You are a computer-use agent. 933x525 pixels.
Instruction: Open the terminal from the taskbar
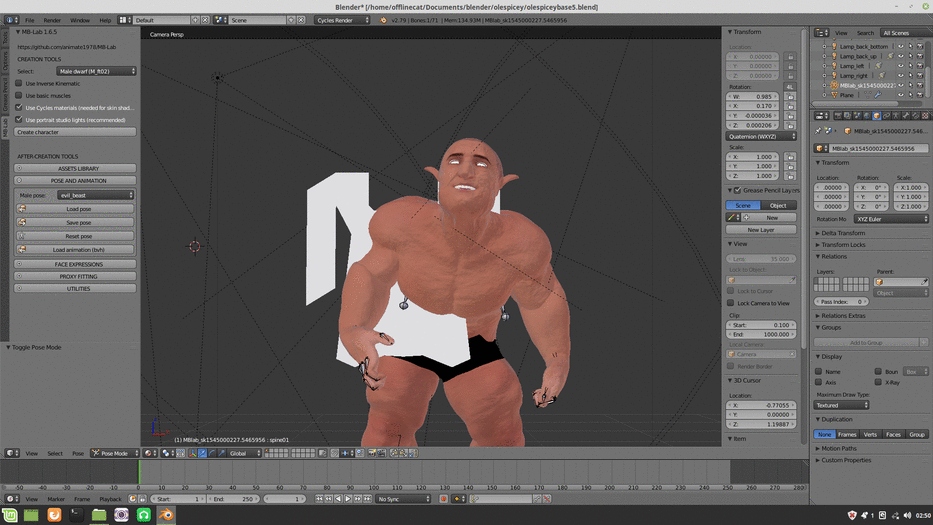coord(76,515)
